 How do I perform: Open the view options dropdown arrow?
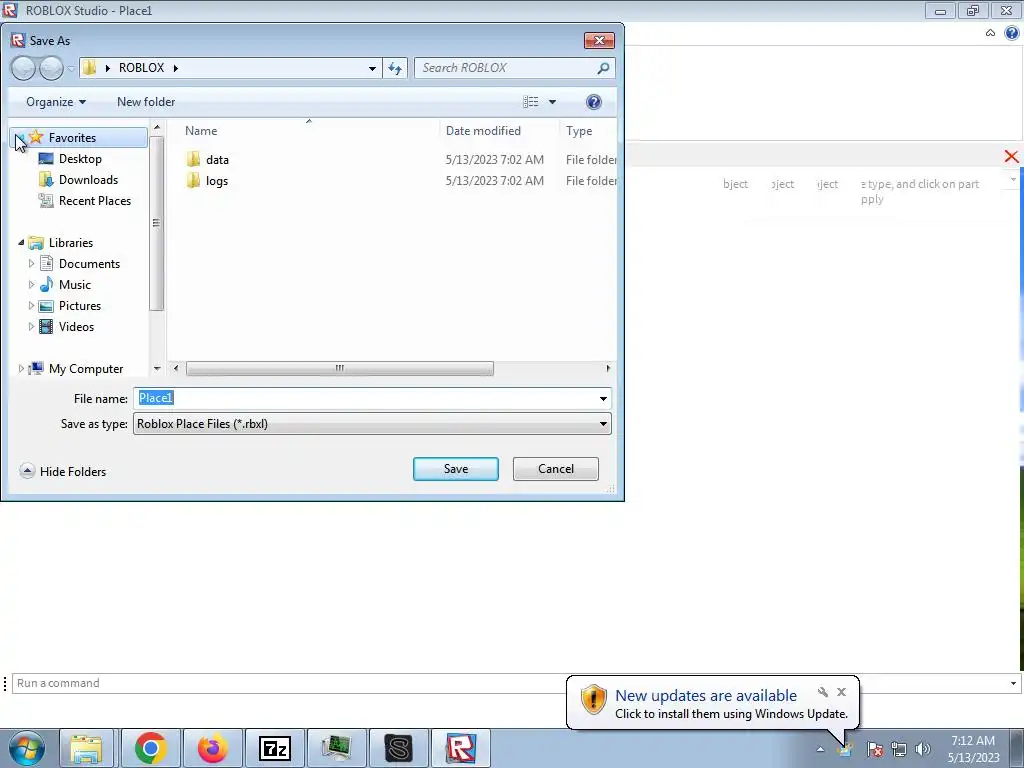click(552, 102)
